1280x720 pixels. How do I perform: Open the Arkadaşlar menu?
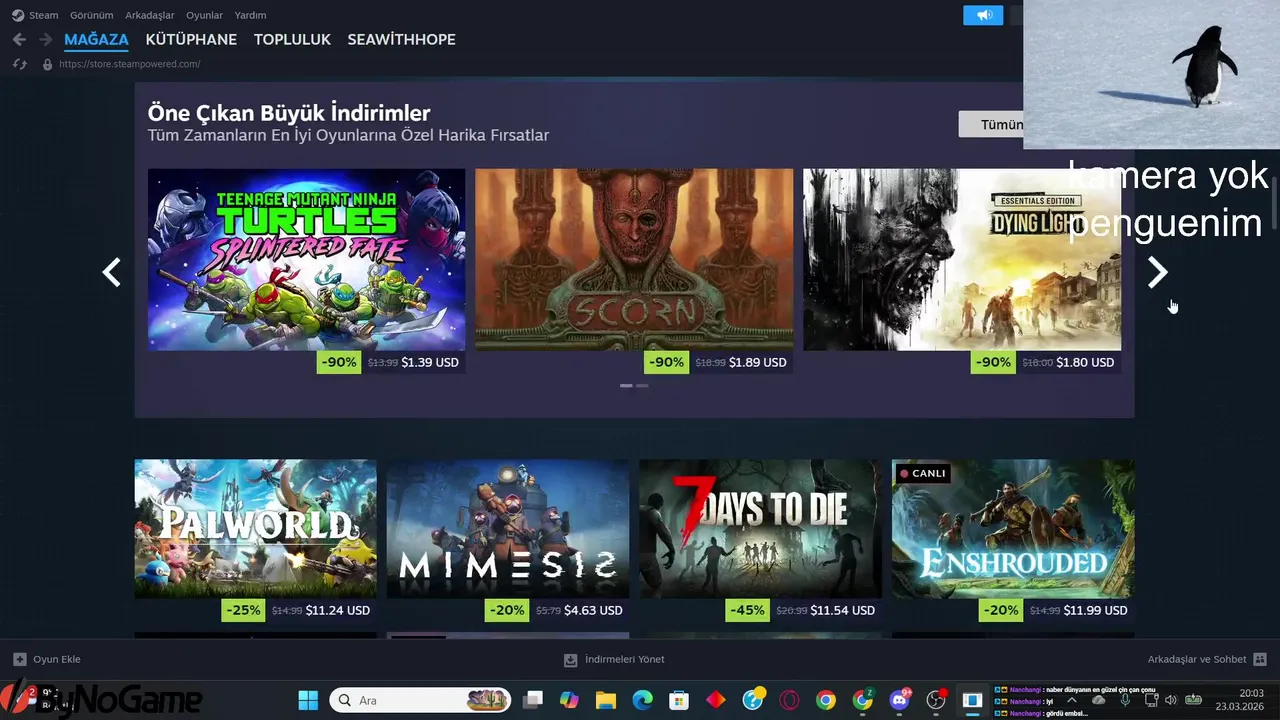click(x=149, y=15)
